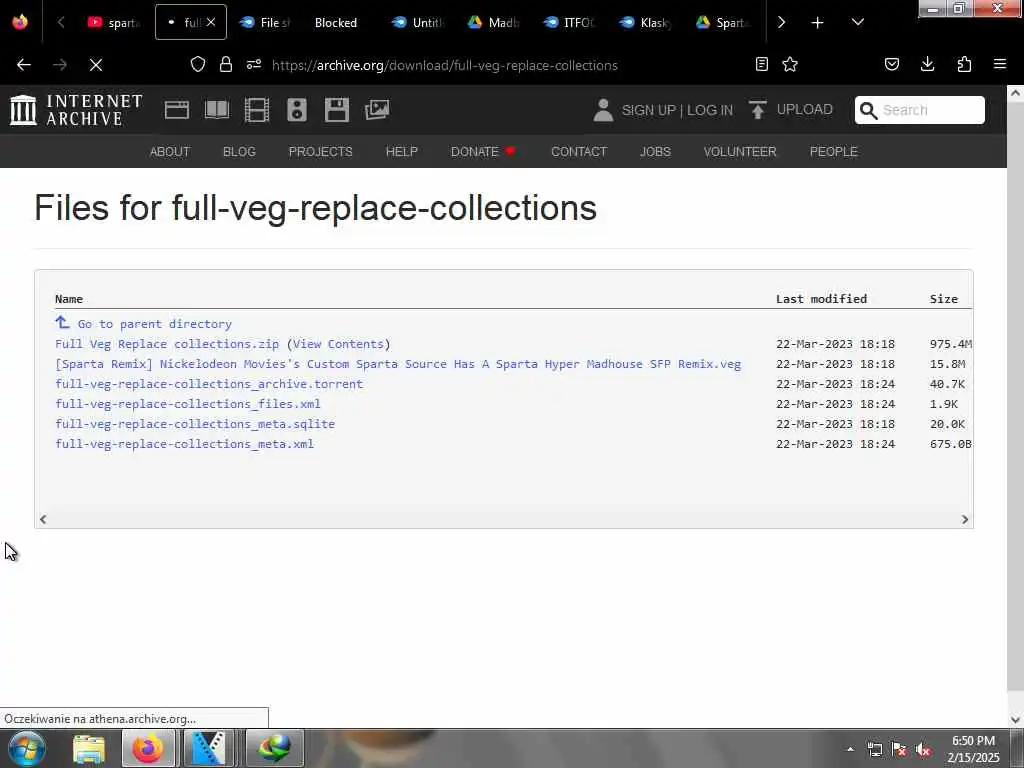Download Full Veg Replace collections.zip
Image resolution: width=1024 pixels, height=768 pixels.
pyautogui.click(x=167, y=344)
